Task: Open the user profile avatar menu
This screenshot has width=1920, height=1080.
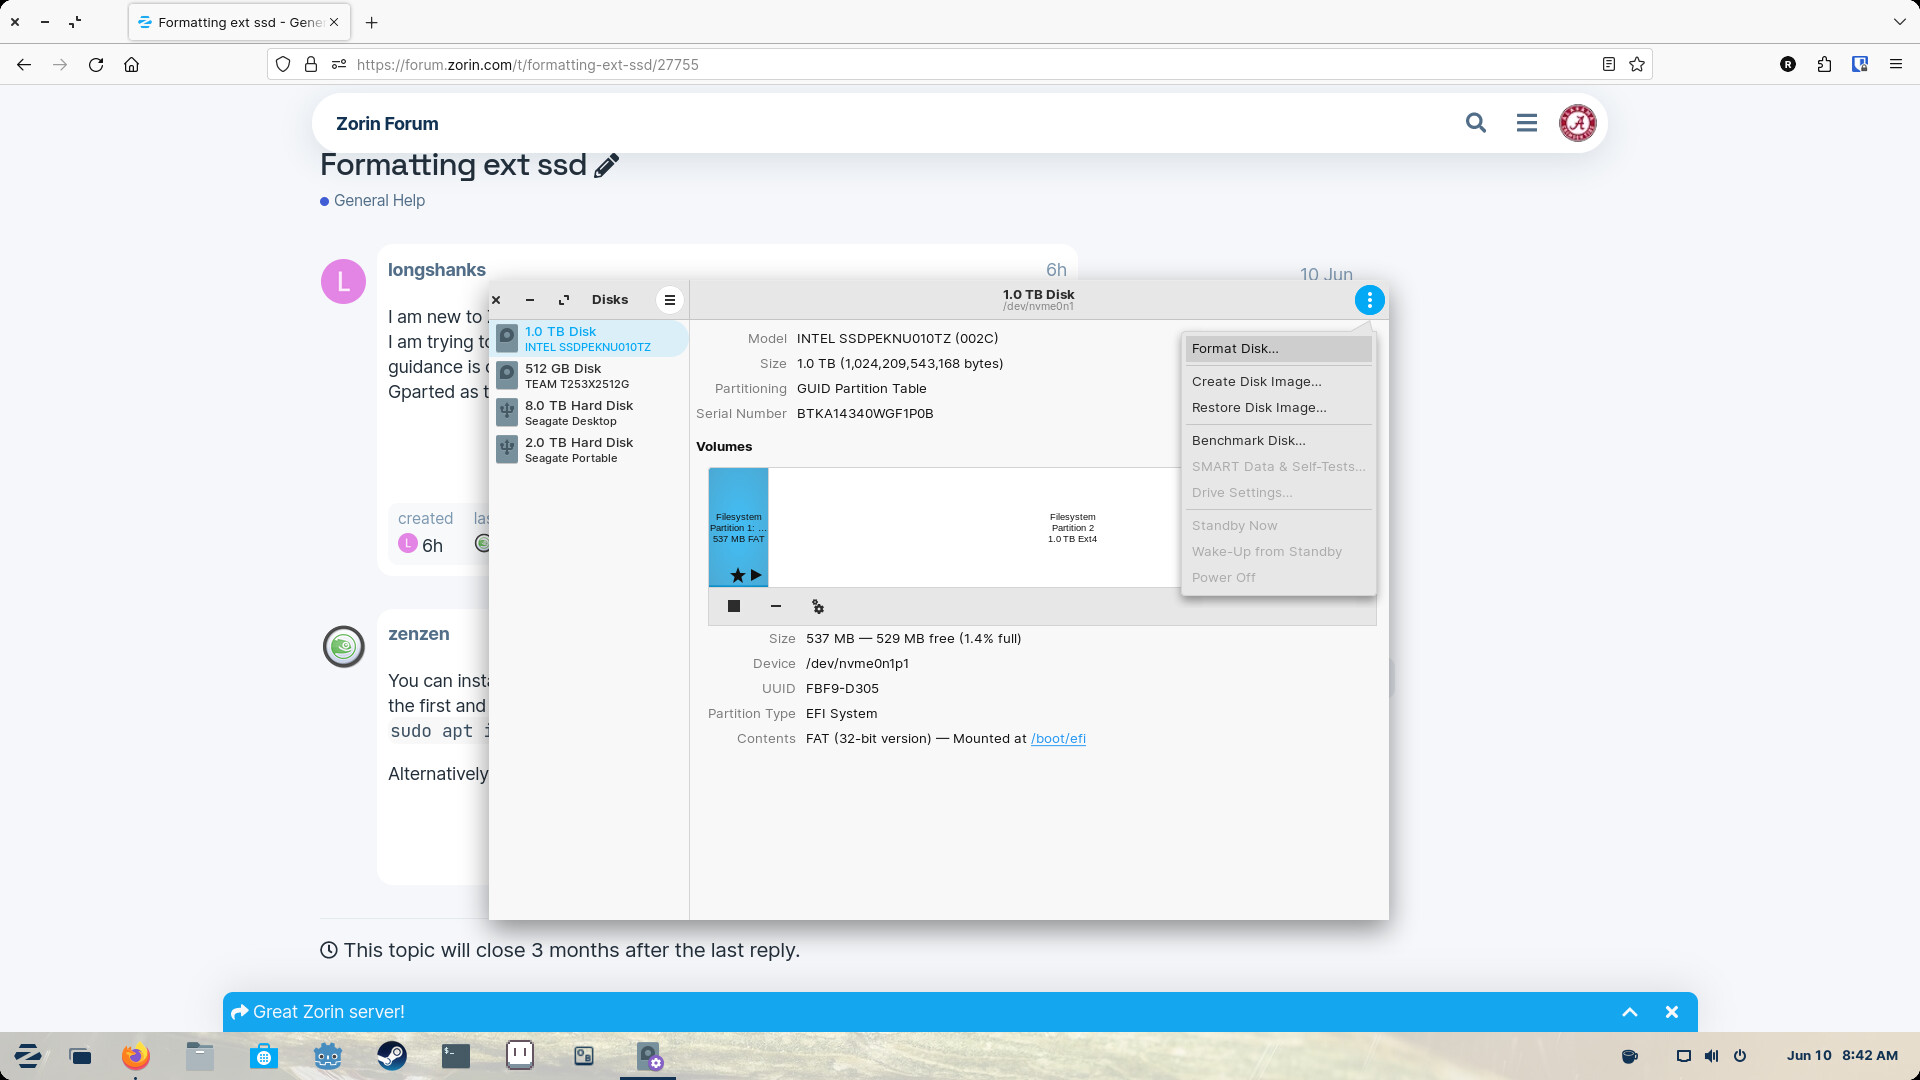Action: click(x=1578, y=123)
